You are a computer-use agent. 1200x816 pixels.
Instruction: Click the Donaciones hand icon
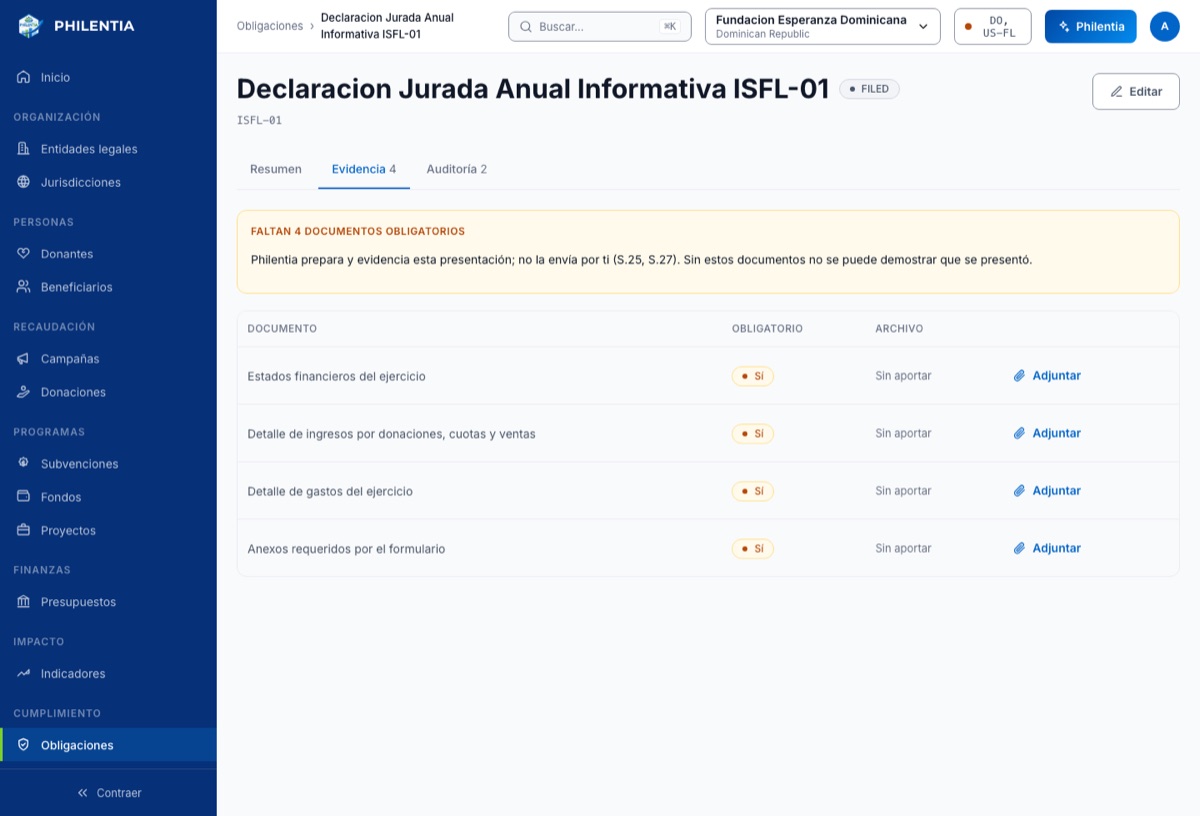tap(24, 392)
